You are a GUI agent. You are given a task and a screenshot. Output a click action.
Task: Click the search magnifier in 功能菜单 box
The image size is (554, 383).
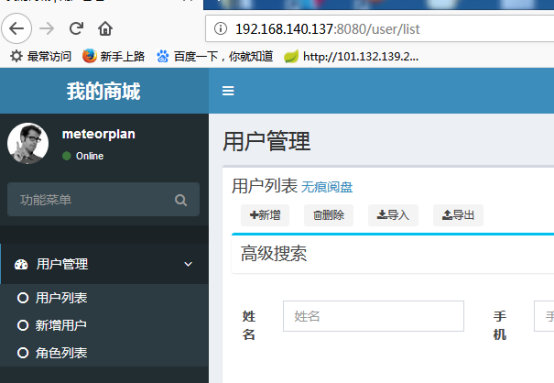coord(181,200)
